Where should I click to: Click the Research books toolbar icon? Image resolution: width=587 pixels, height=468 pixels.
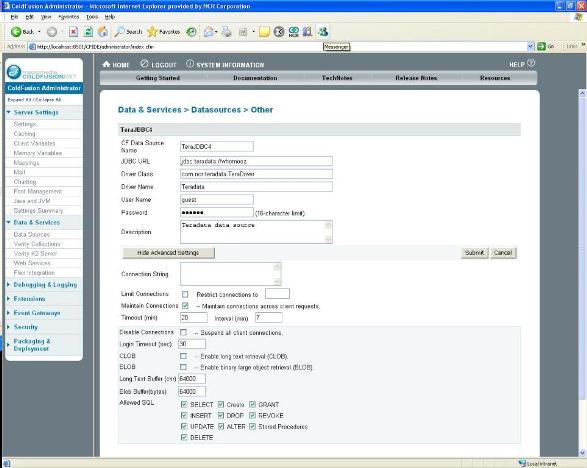point(308,32)
